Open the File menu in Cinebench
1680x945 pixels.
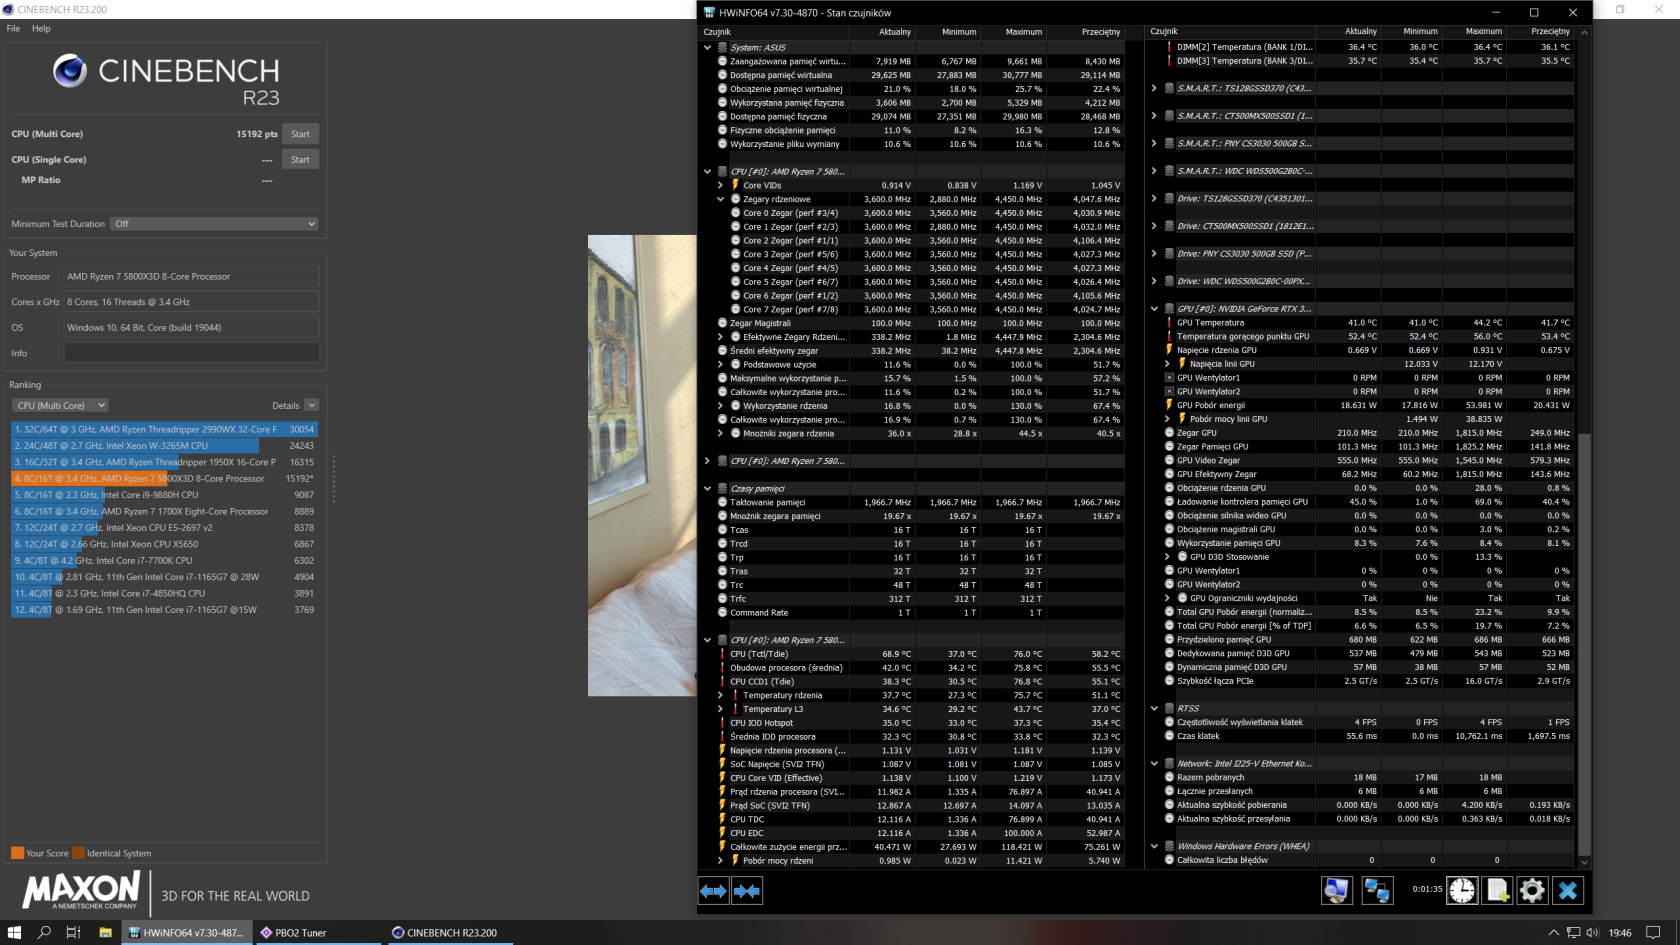coord(13,28)
